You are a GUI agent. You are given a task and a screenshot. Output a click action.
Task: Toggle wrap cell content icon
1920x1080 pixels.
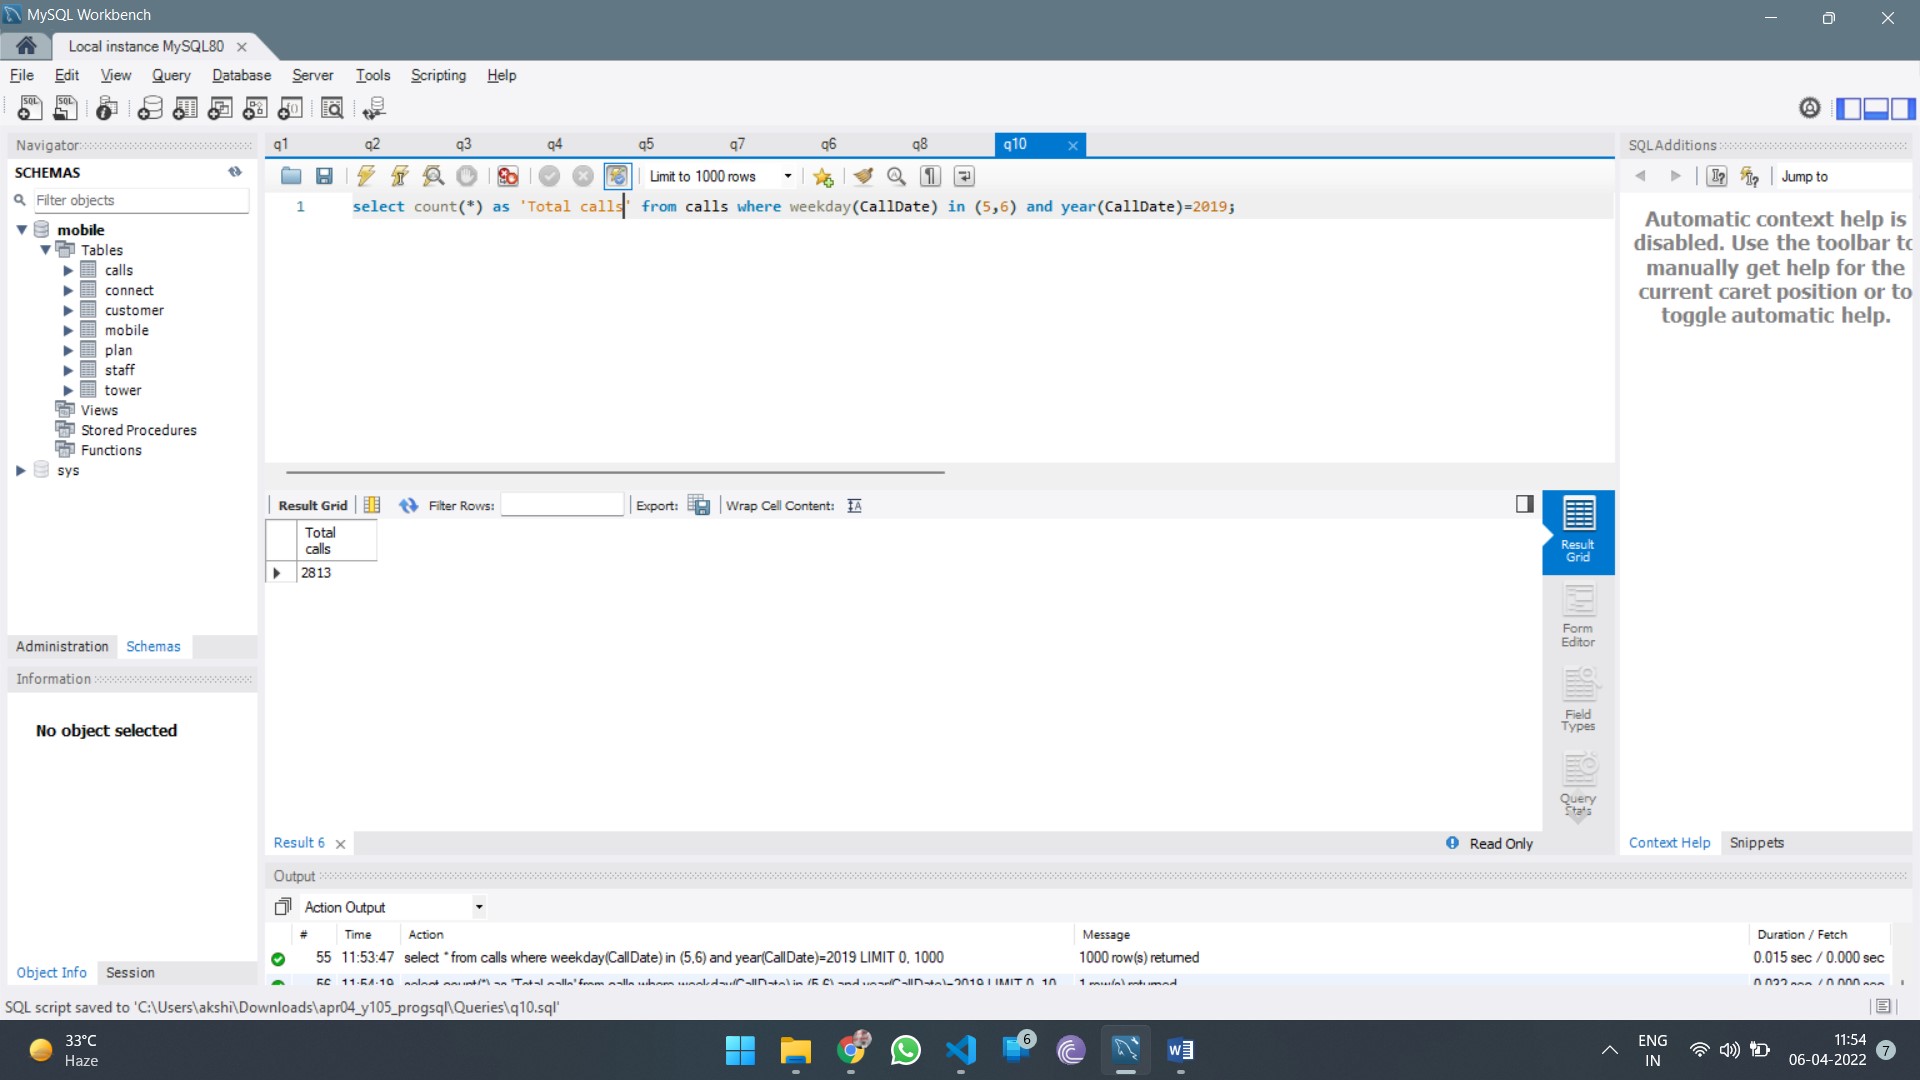click(854, 505)
